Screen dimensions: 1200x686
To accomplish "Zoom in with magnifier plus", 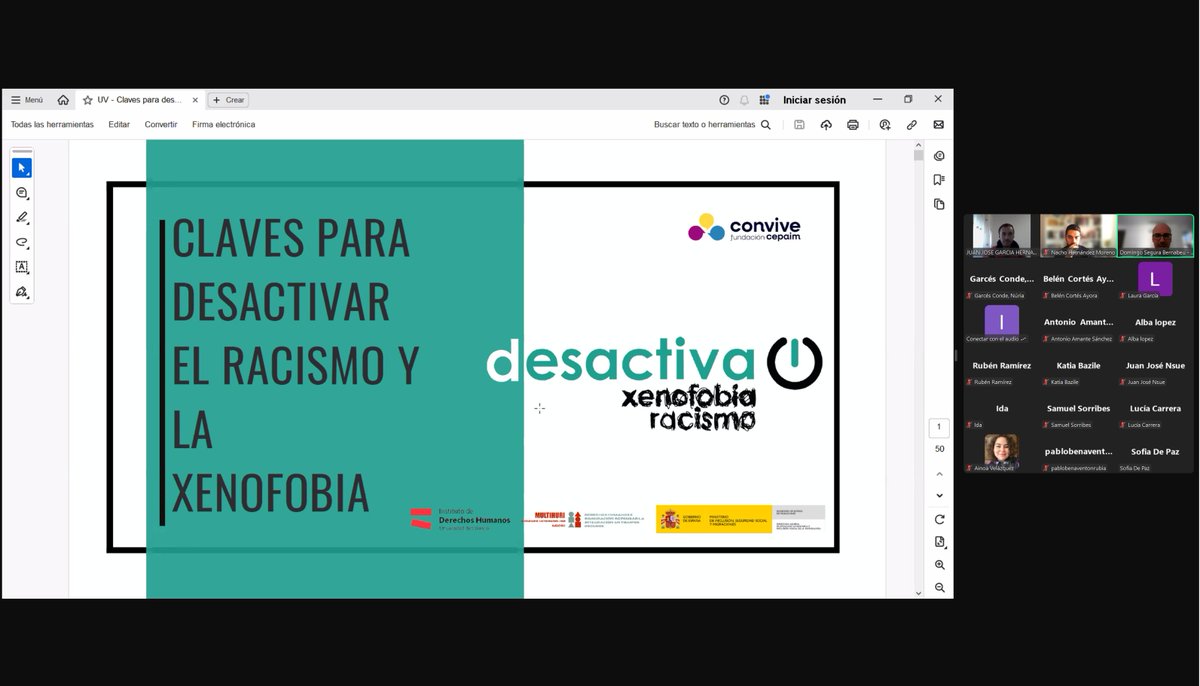I will coord(939,565).
